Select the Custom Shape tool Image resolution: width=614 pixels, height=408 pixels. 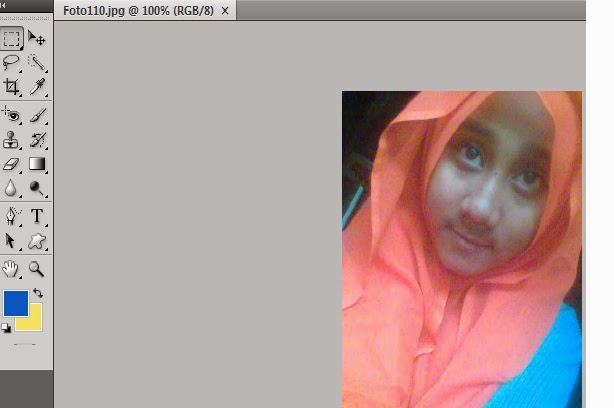click(37, 241)
